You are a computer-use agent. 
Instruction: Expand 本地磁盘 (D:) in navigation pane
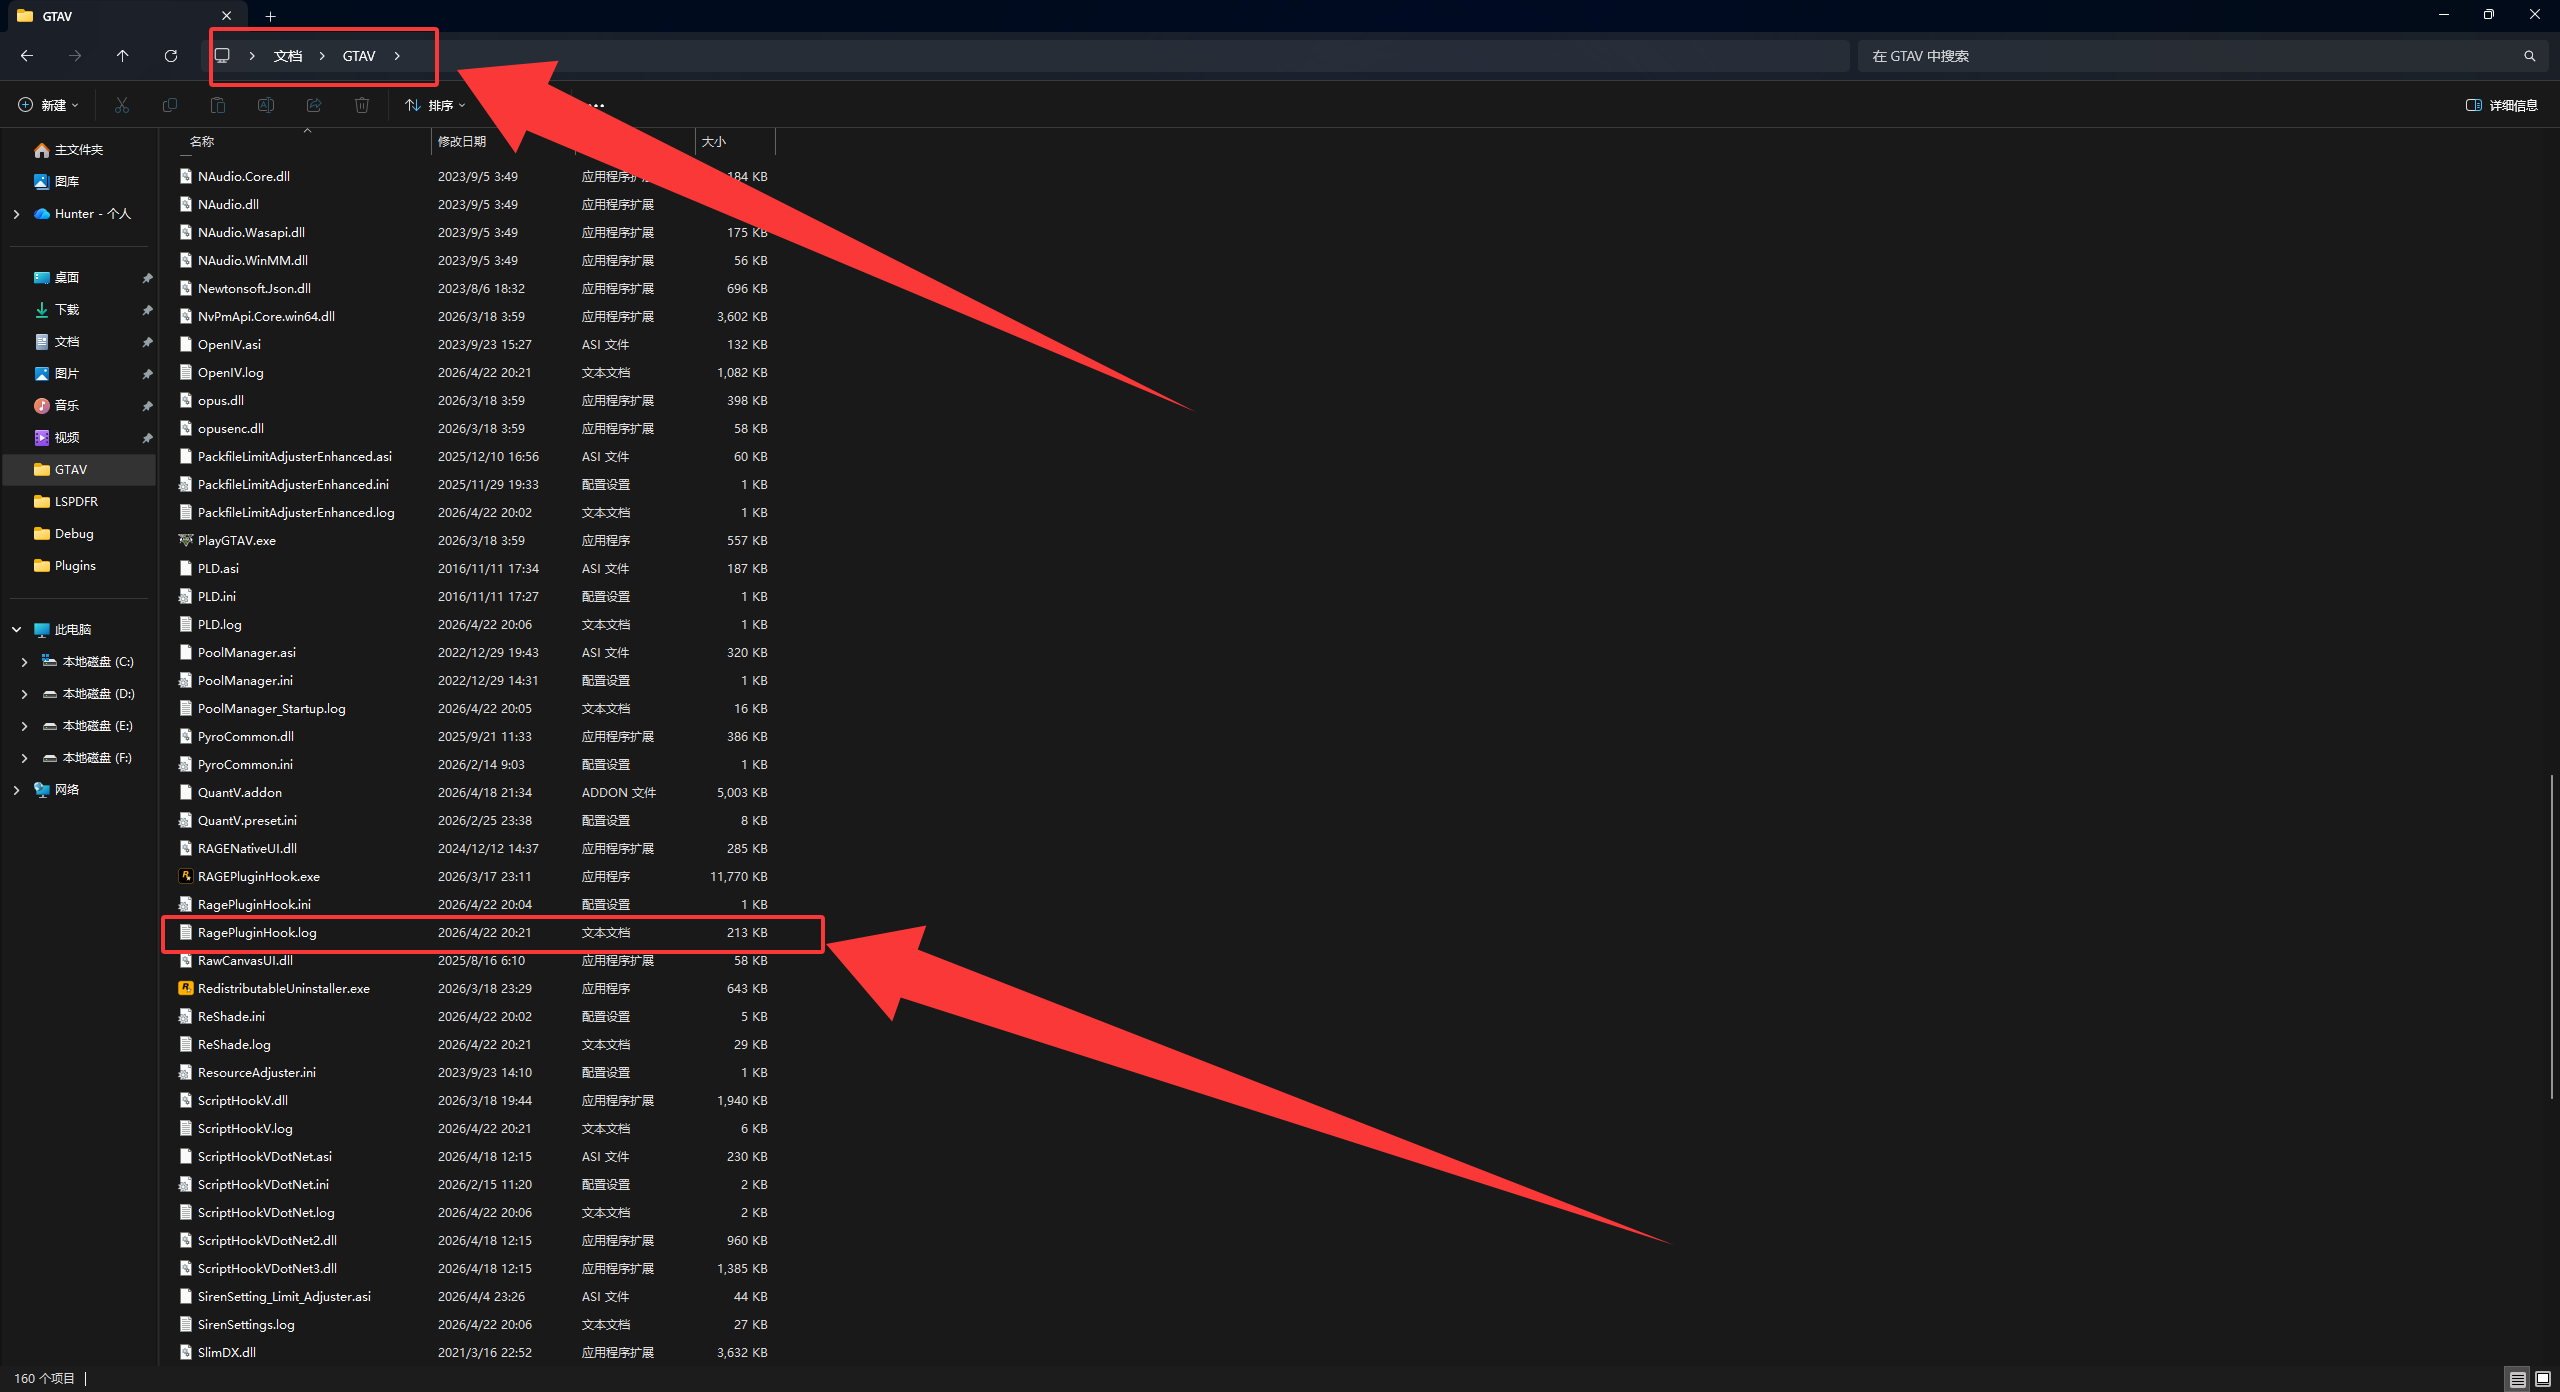click(x=24, y=694)
